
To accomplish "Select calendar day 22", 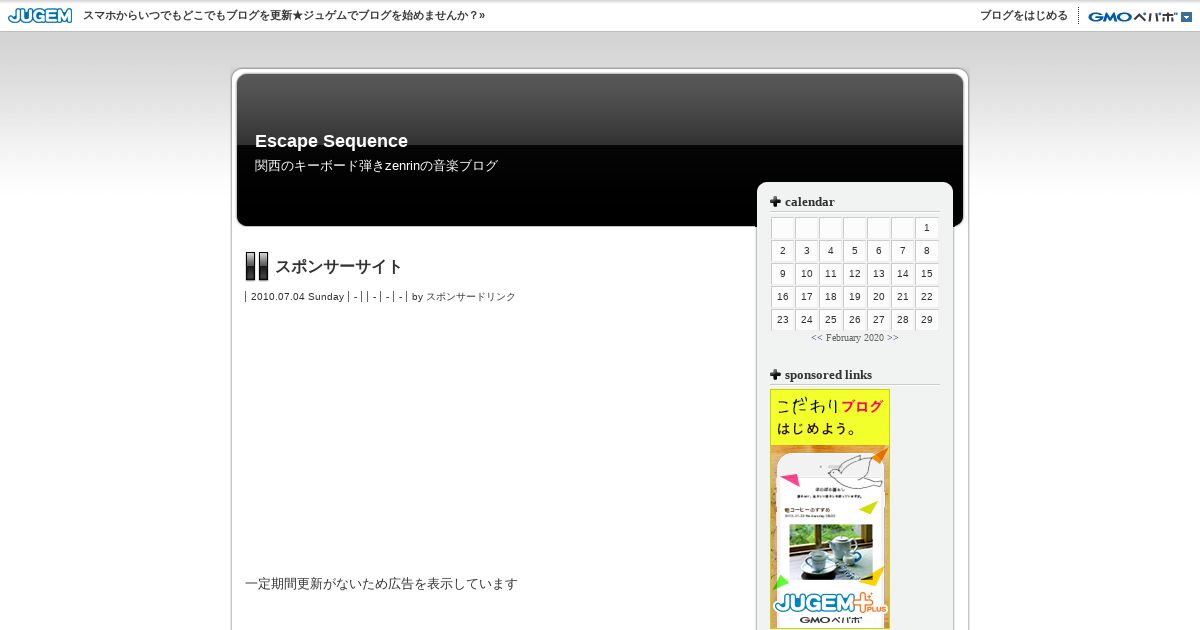I will click(x=927, y=297).
